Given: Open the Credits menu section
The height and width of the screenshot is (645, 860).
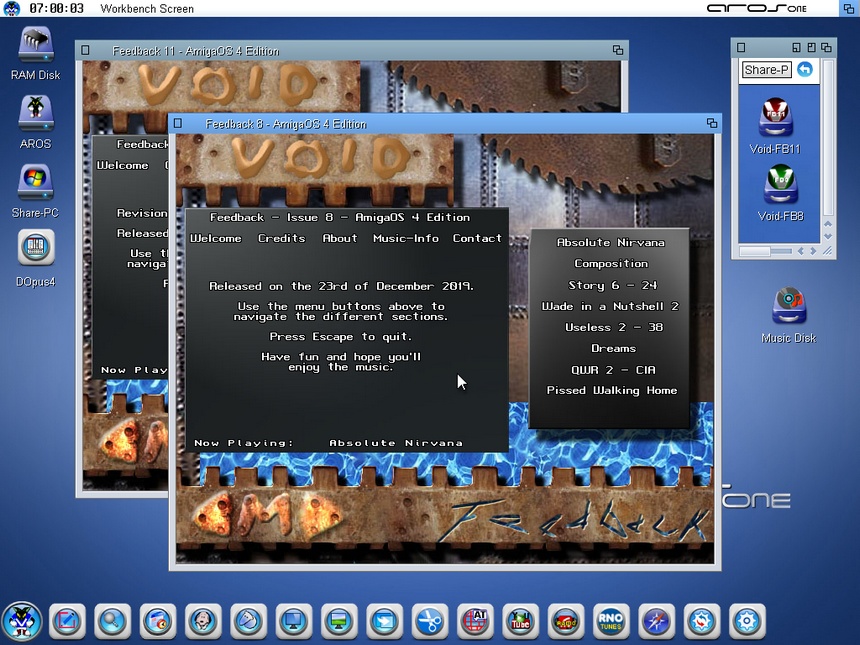Looking at the screenshot, I should point(281,238).
